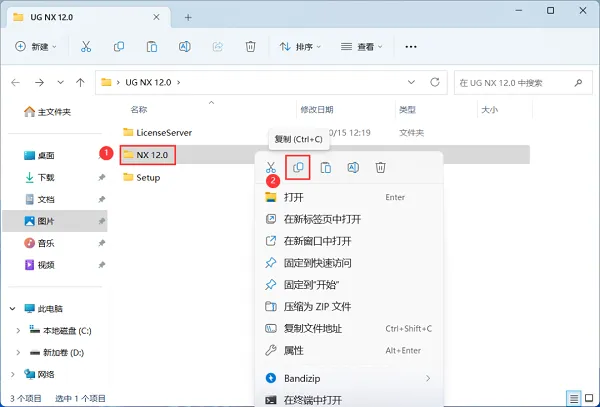Open the three-dot more options menu

[411, 47]
